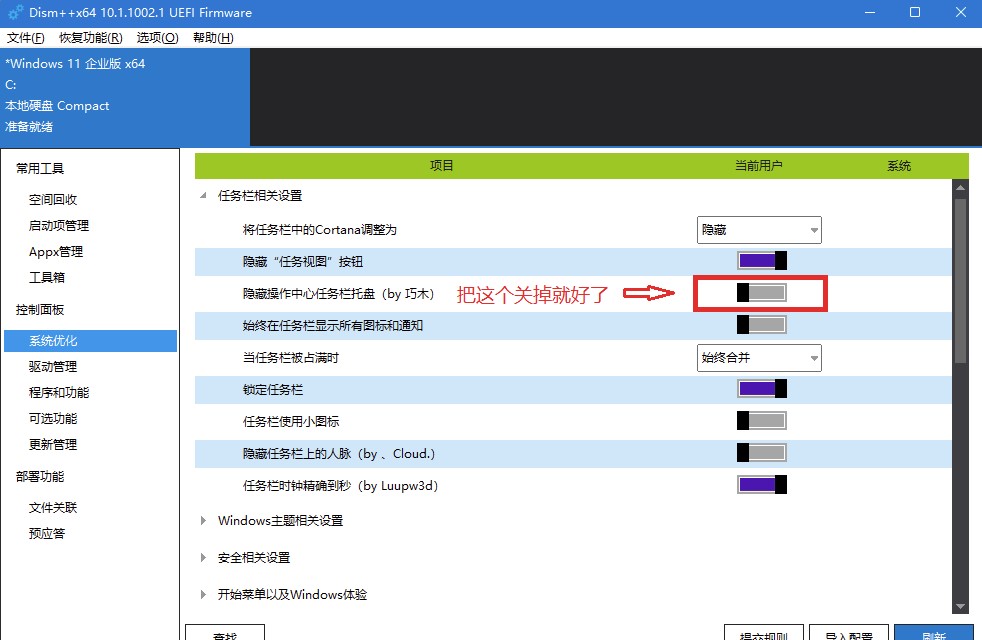This screenshot has width=982, height=640.
Task: Click the 导入配置 button
Action: pos(849,632)
